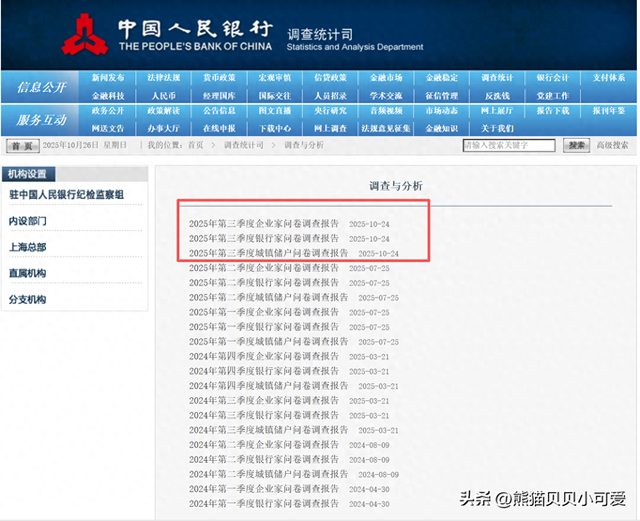This screenshot has height=521, width=640.
Task: Select 下载中心 in the service menu
Action: pos(275,129)
